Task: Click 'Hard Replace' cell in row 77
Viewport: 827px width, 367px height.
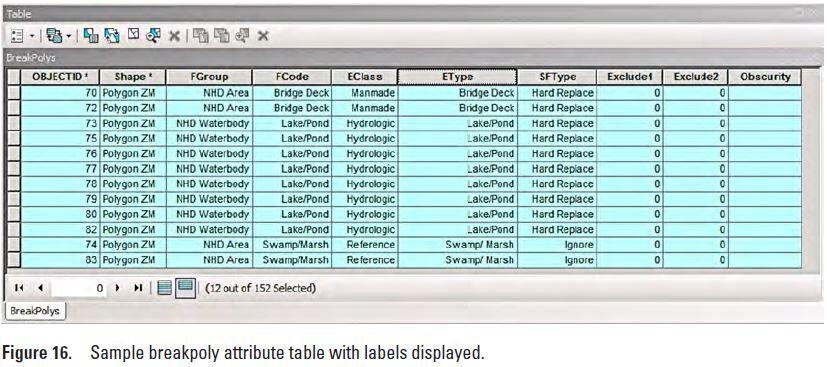Action: pyautogui.click(x=557, y=169)
